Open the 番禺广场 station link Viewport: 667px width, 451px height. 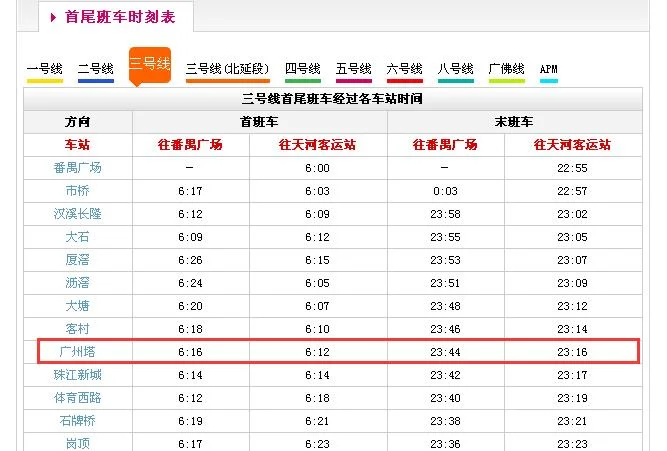tap(77, 168)
